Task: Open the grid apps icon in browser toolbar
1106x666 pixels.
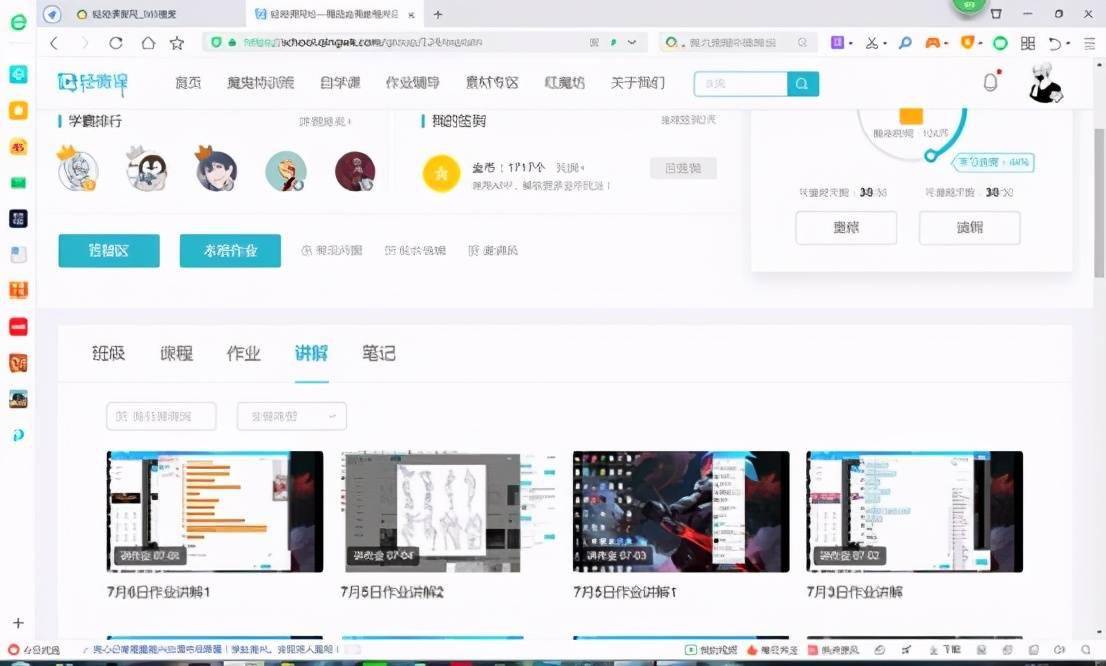Action: [1027, 43]
